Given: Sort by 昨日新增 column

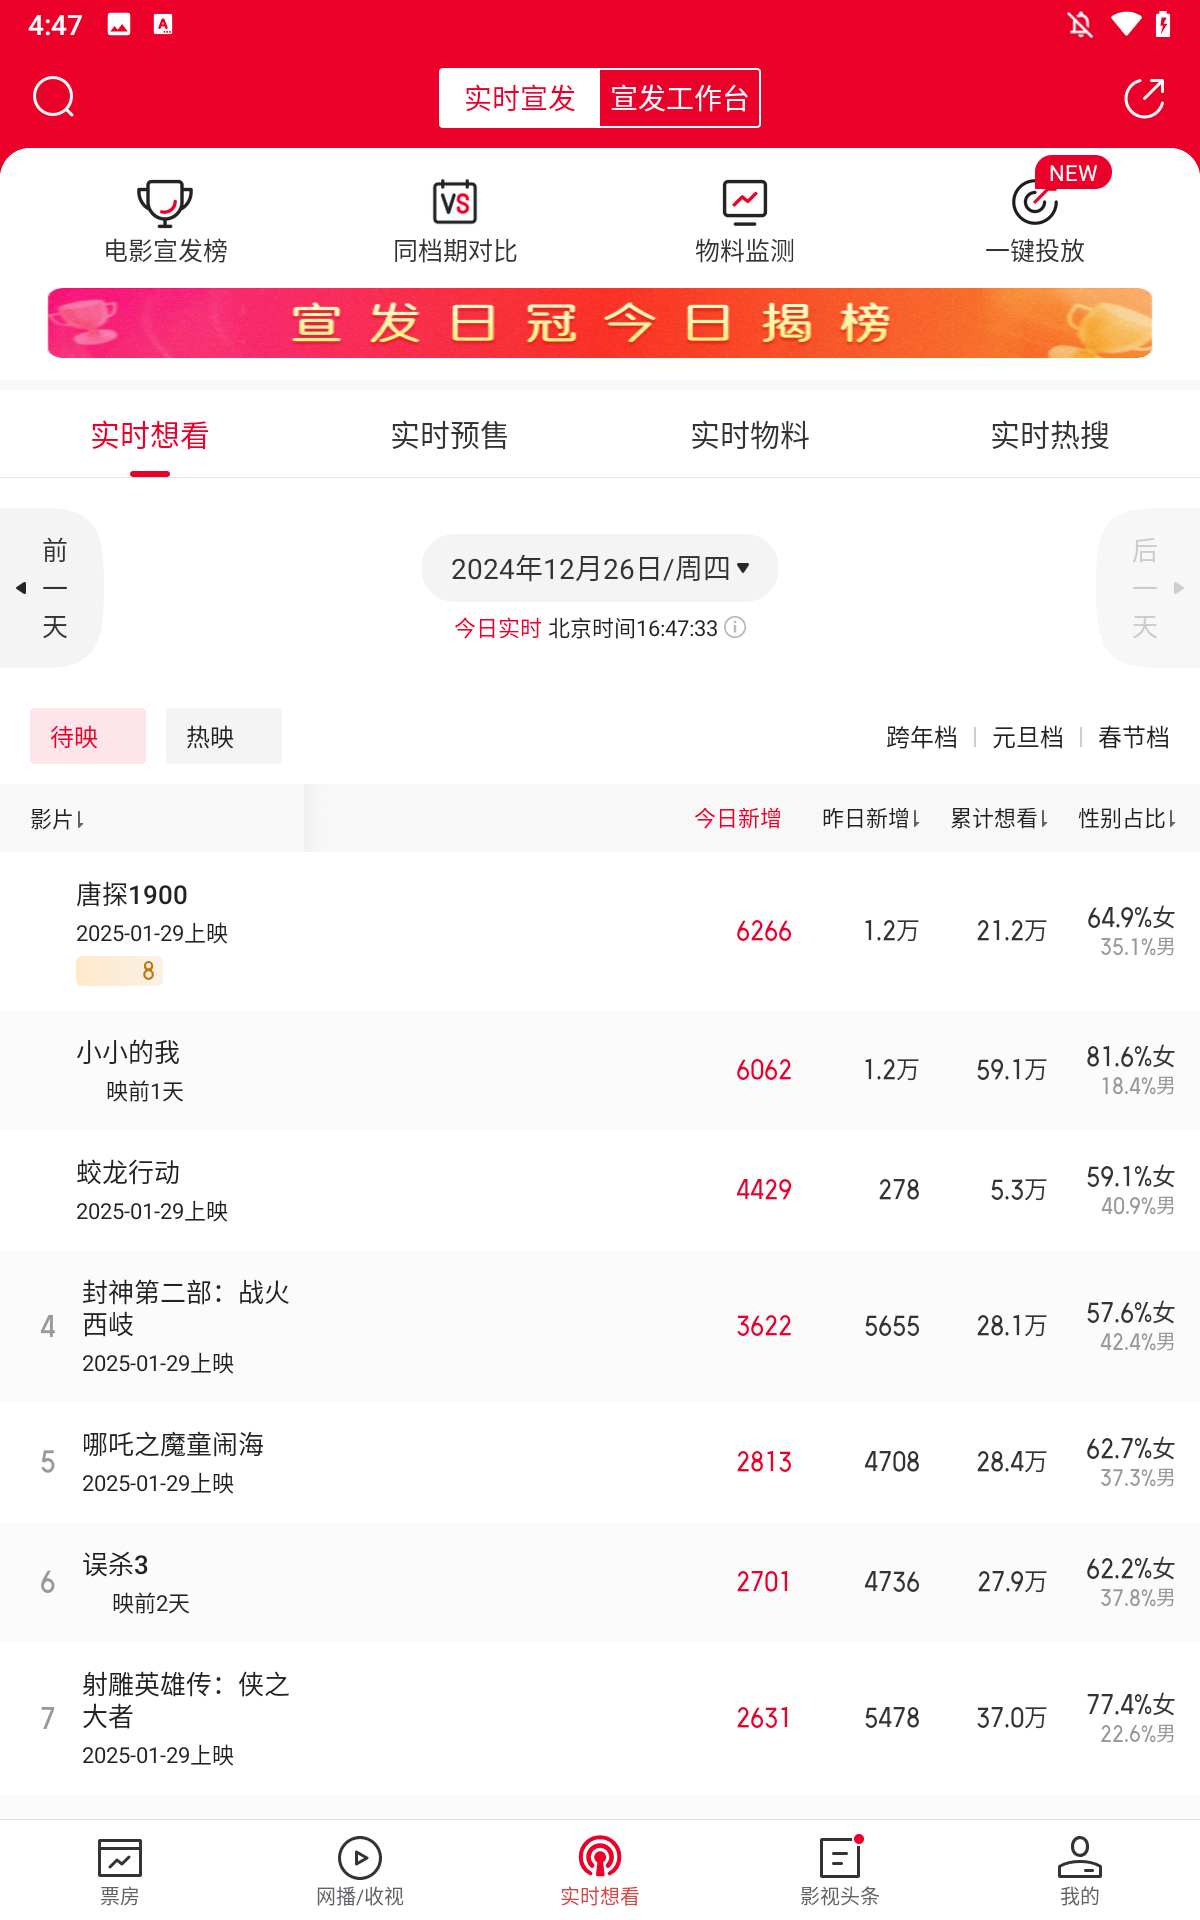Looking at the screenshot, I should click(x=870, y=819).
